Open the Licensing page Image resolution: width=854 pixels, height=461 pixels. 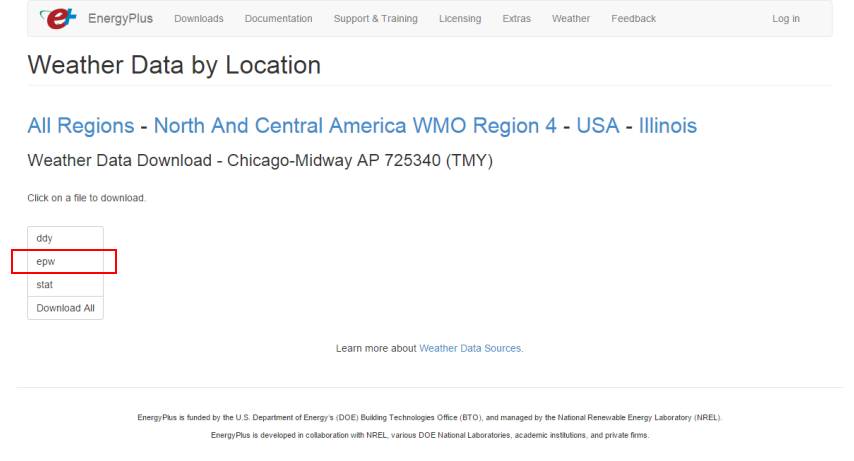(460, 19)
